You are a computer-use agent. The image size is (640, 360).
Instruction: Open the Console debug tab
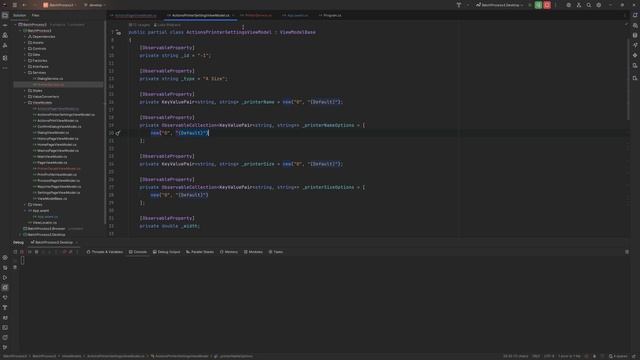tap(138, 252)
